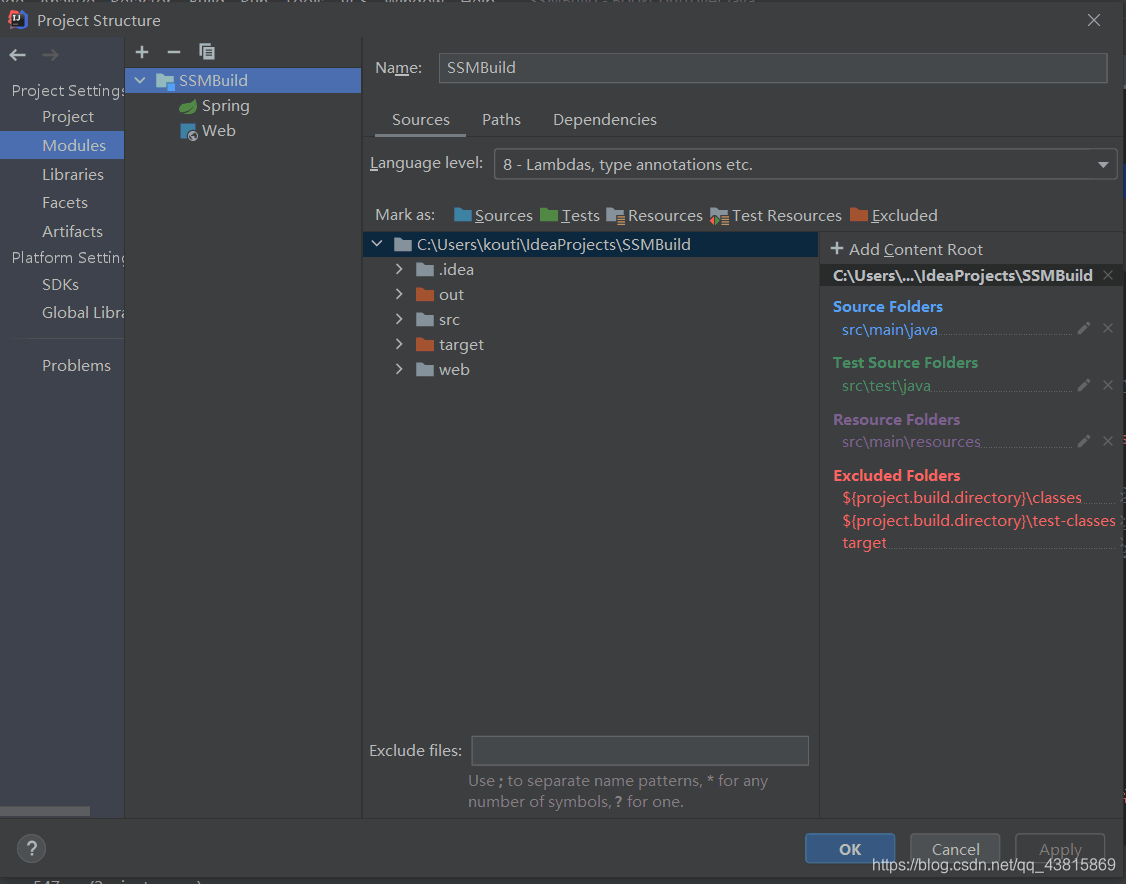This screenshot has height=884, width=1126.
Task: Remove src\test\java test folder
Action: (x=1108, y=385)
